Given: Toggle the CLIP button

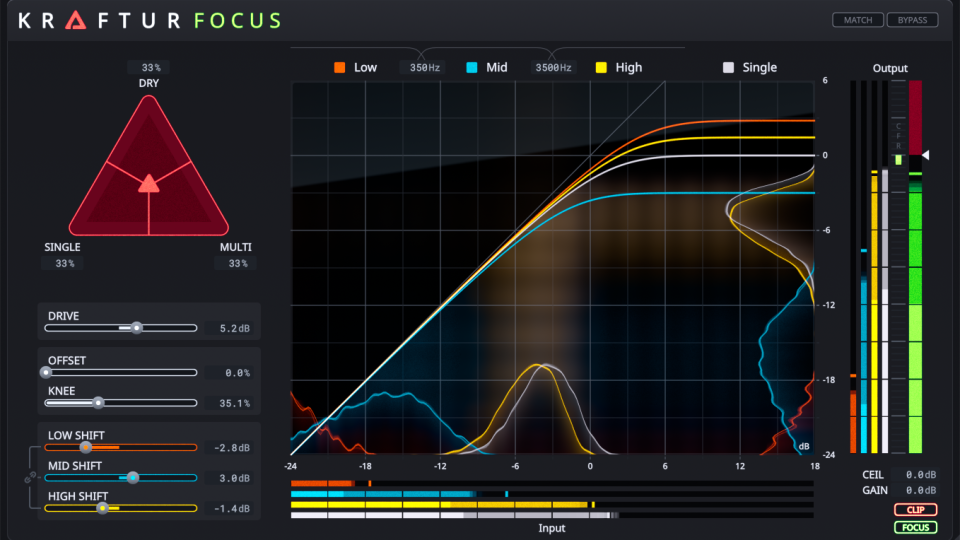Looking at the screenshot, I should click(915, 509).
